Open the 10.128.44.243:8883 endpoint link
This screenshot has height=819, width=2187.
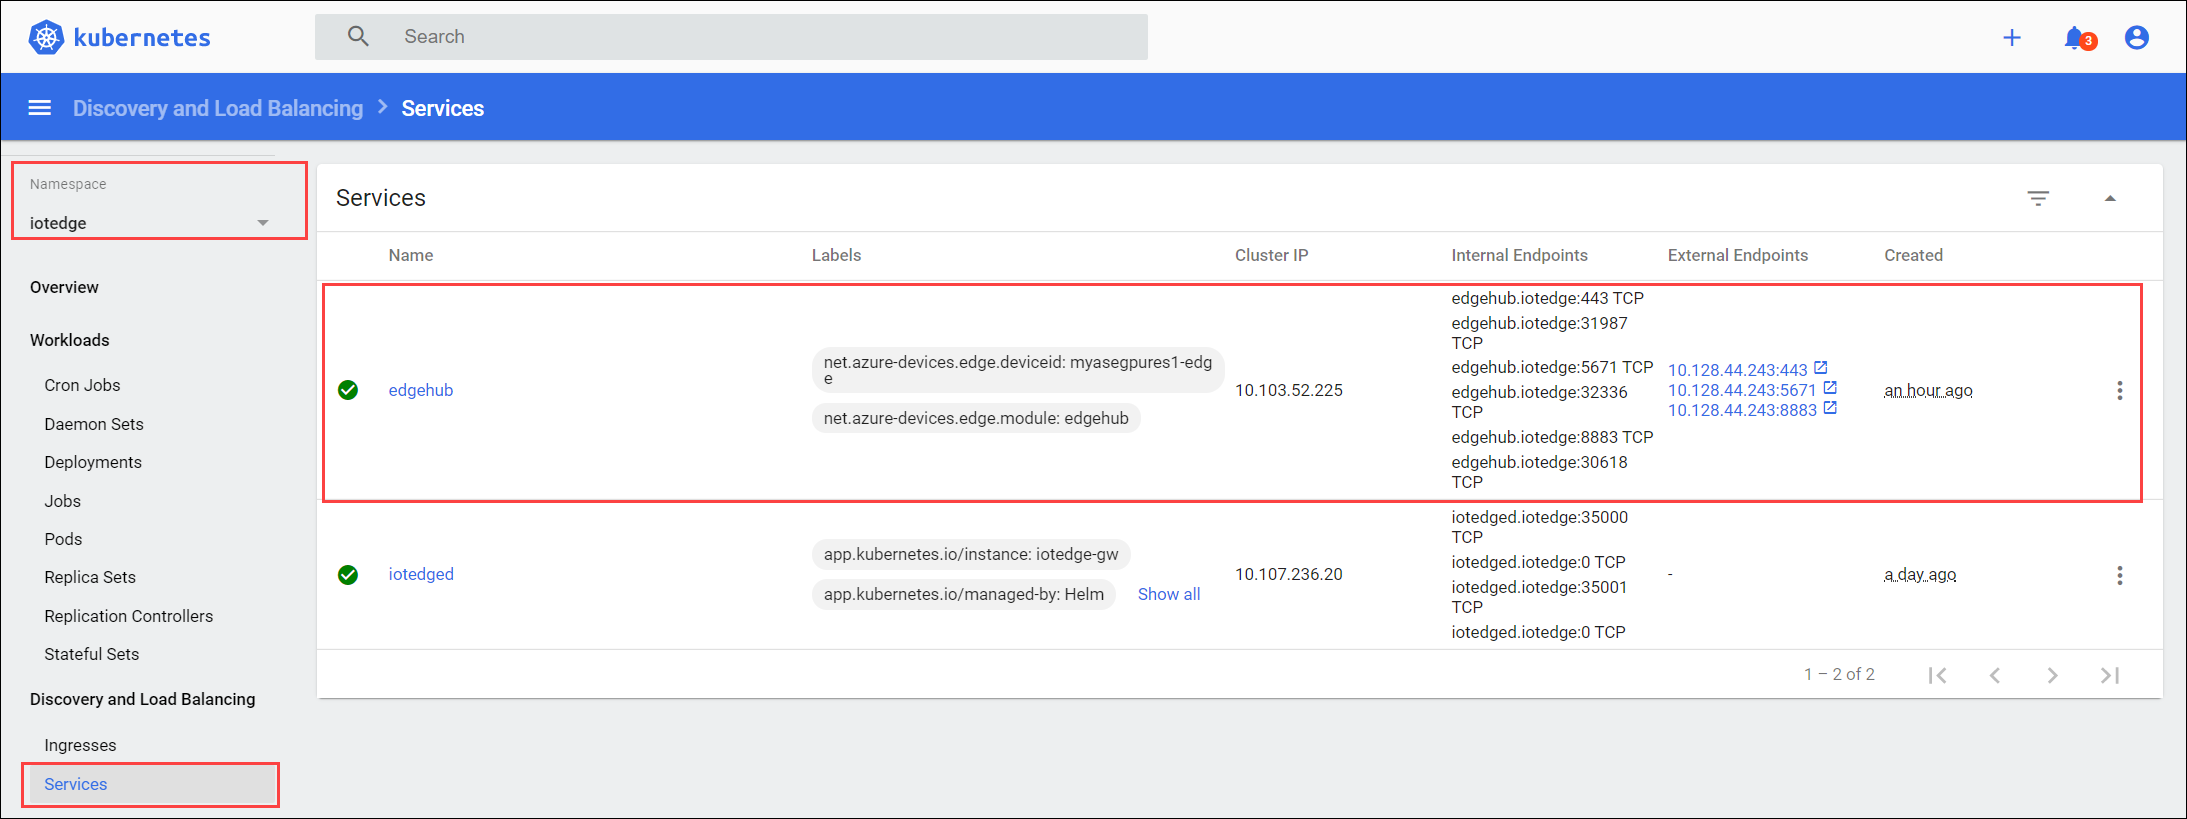(x=1742, y=410)
